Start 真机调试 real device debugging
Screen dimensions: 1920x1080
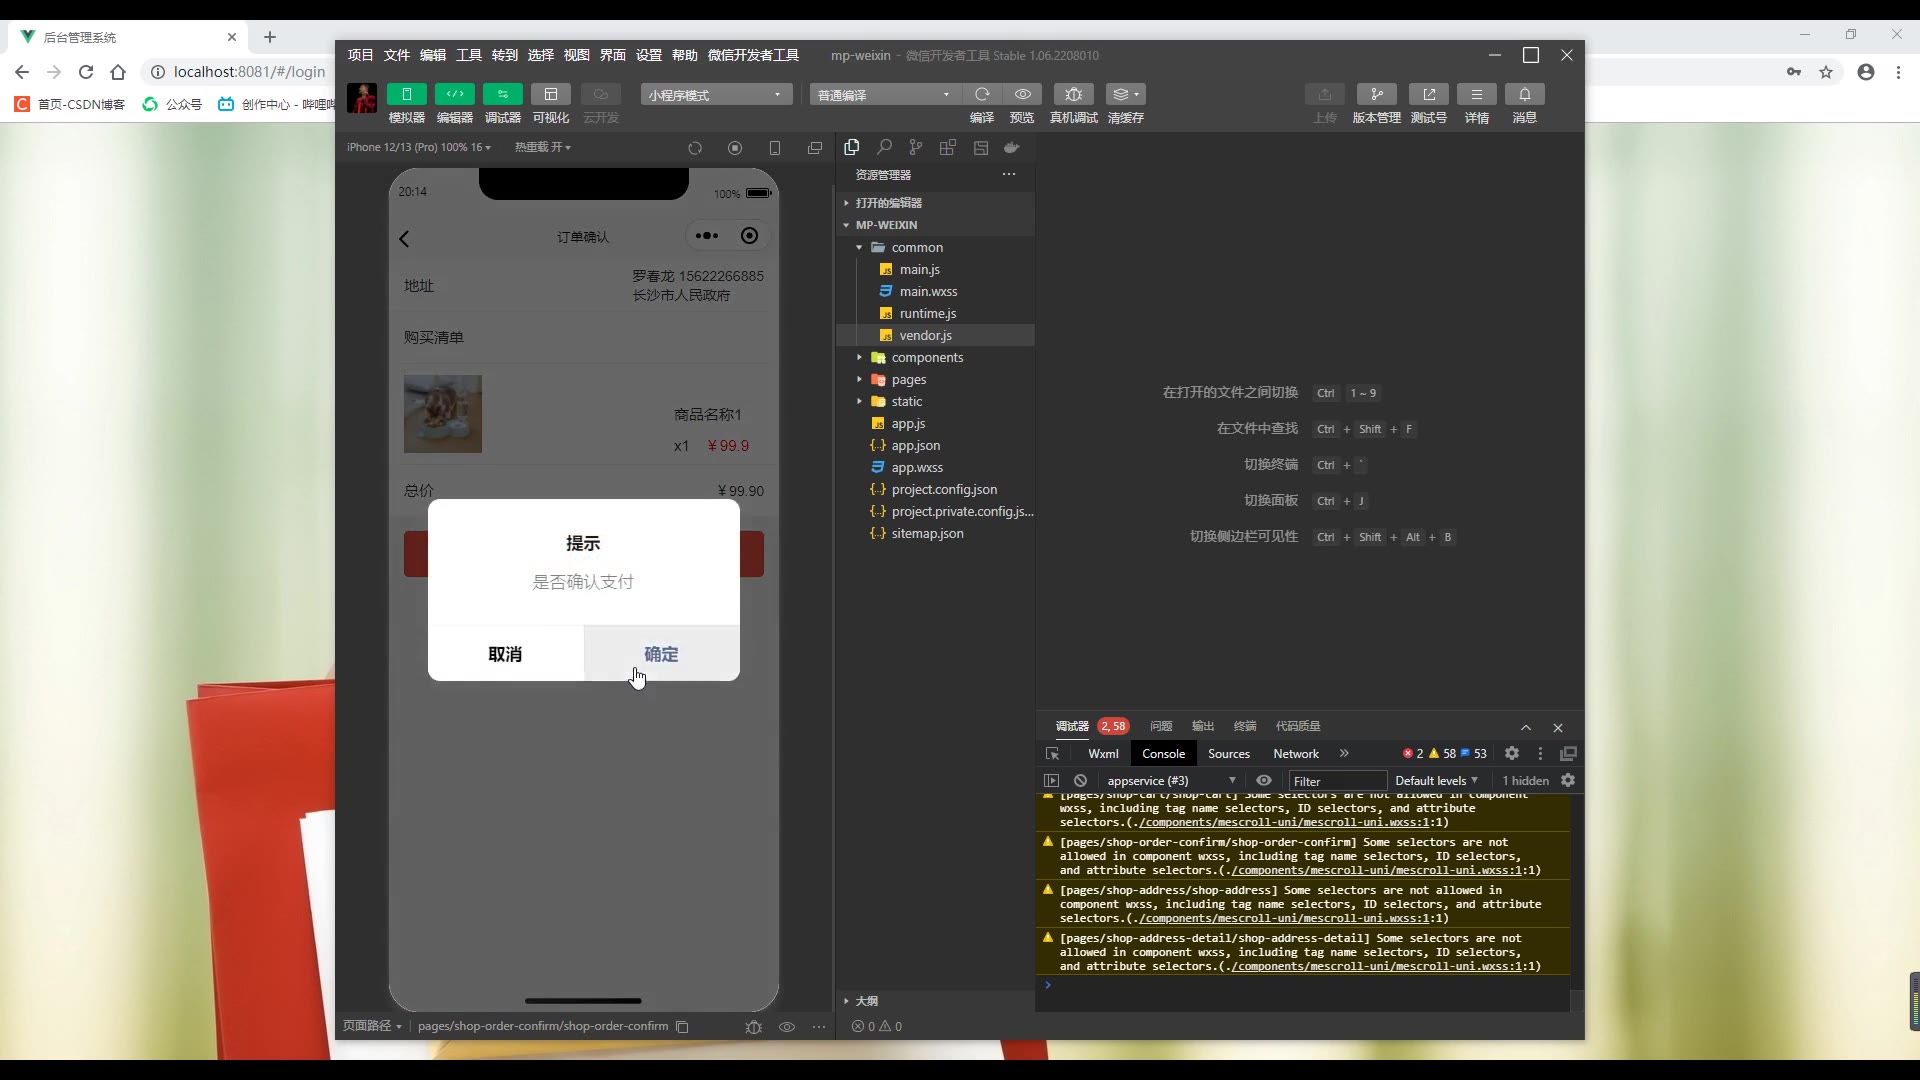click(x=1073, y=94)
